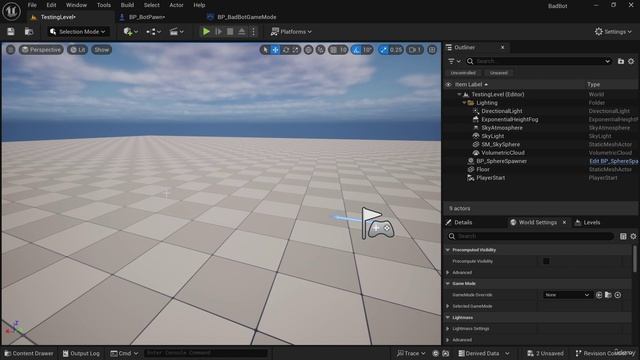This screenshot has height=360, width=640.
Task: Open the content browser icon beside Save
Action: [x=29, y=31]
